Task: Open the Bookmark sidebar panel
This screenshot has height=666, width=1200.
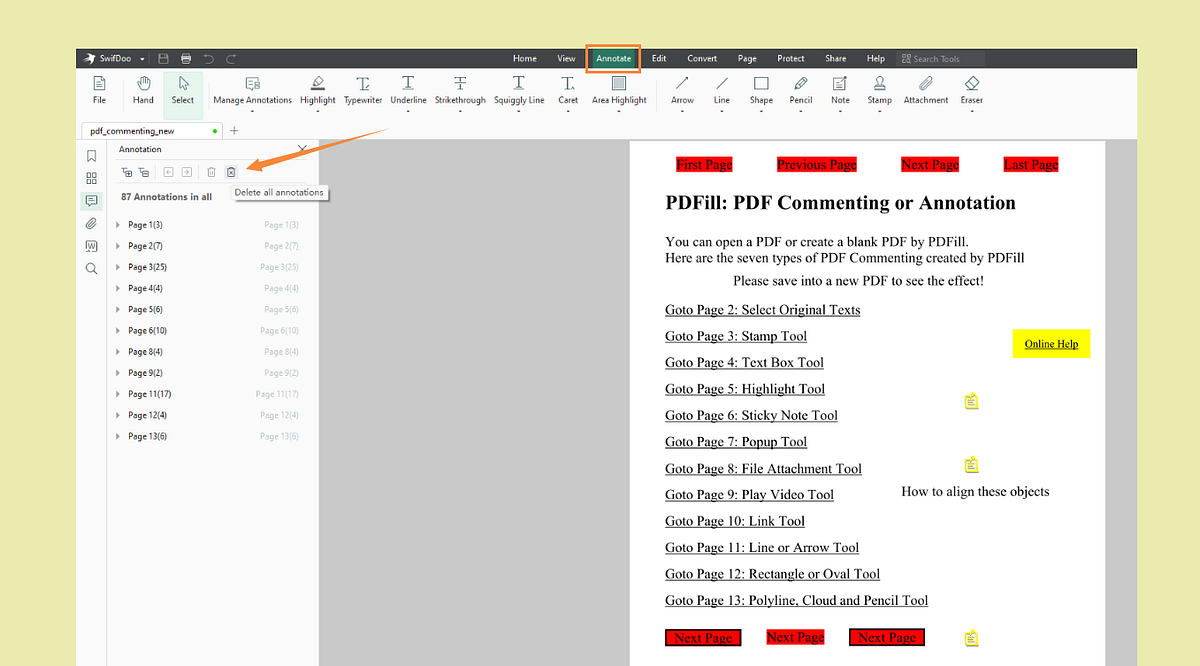Action: (91, 156)
